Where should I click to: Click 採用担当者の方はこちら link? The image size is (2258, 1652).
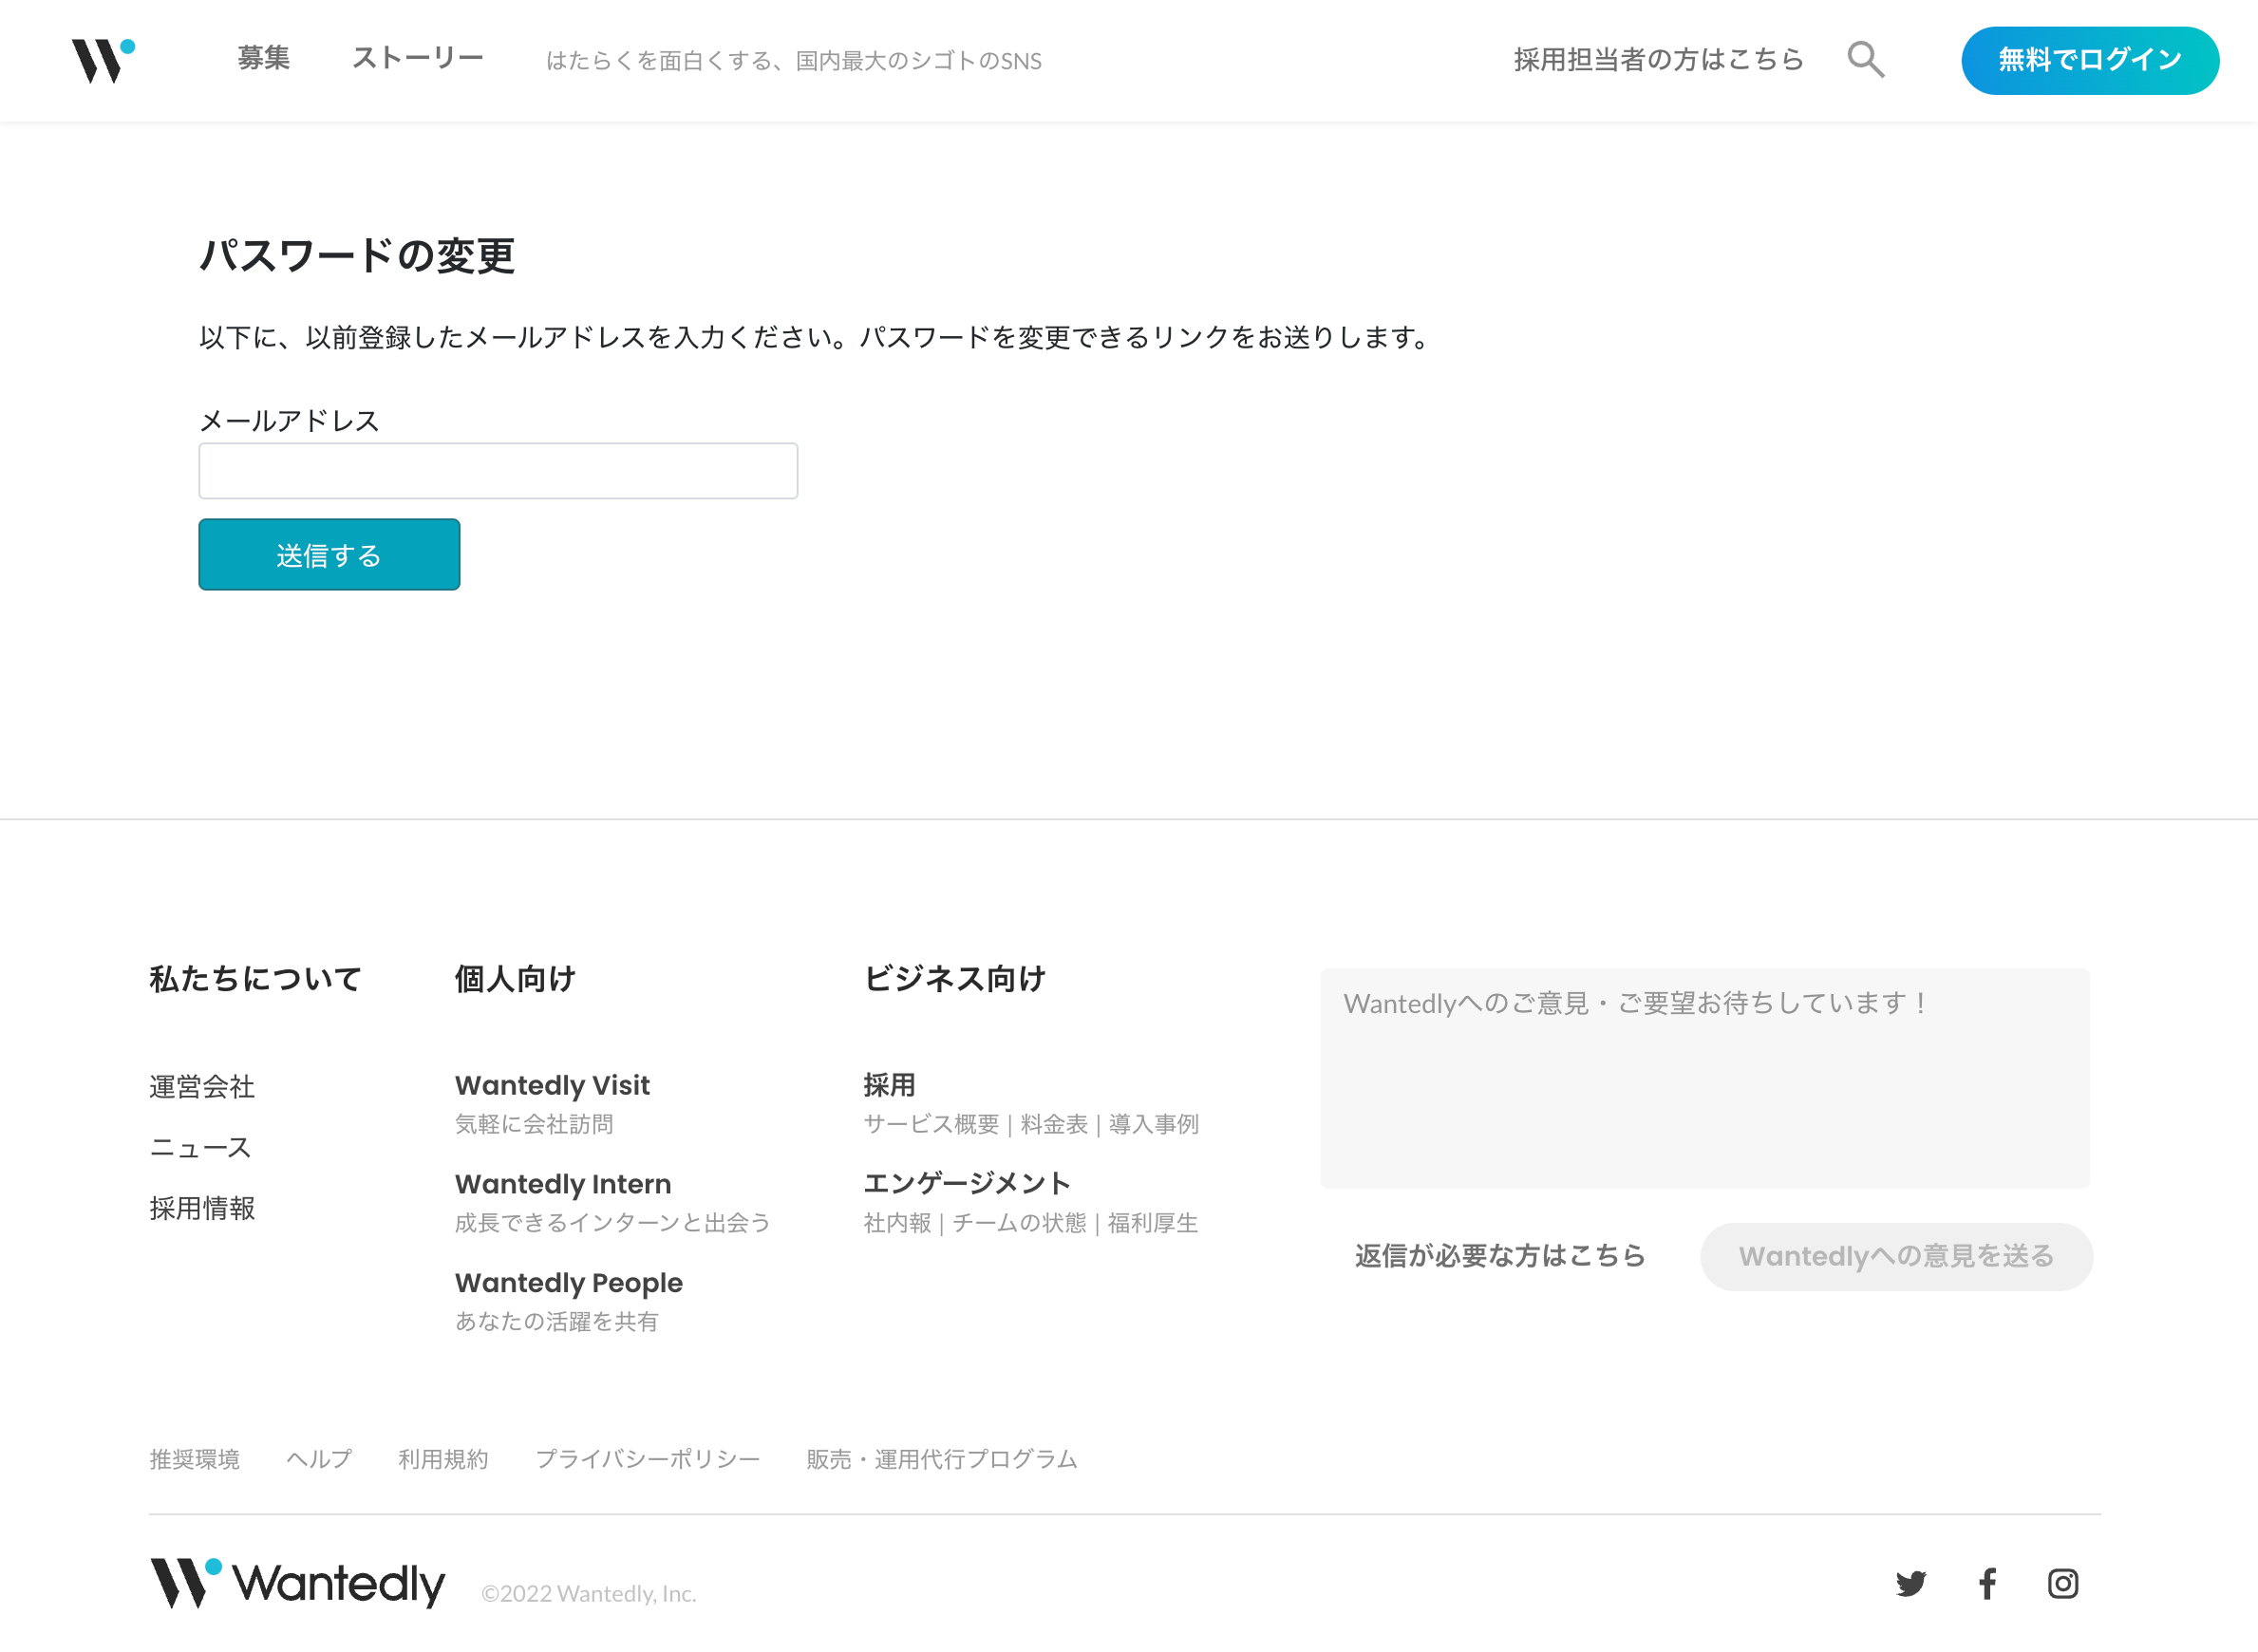coord(1658,60)
